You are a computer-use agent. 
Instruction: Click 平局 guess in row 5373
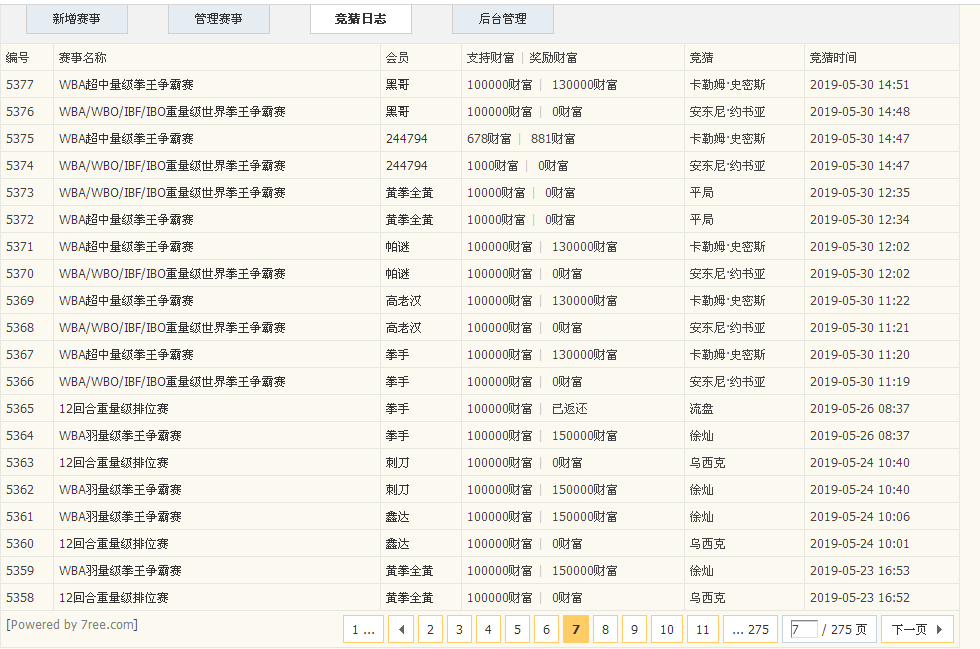click(701, 193)
